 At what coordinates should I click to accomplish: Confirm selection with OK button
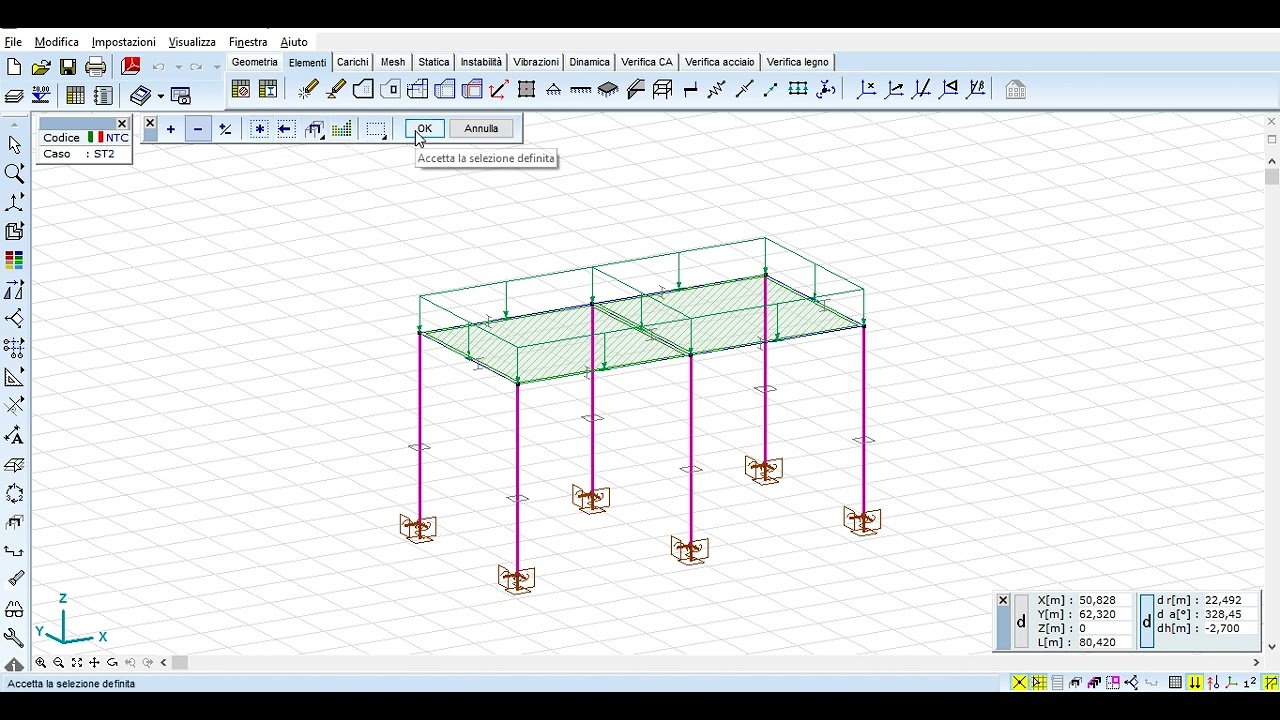(x=424, y=128)
